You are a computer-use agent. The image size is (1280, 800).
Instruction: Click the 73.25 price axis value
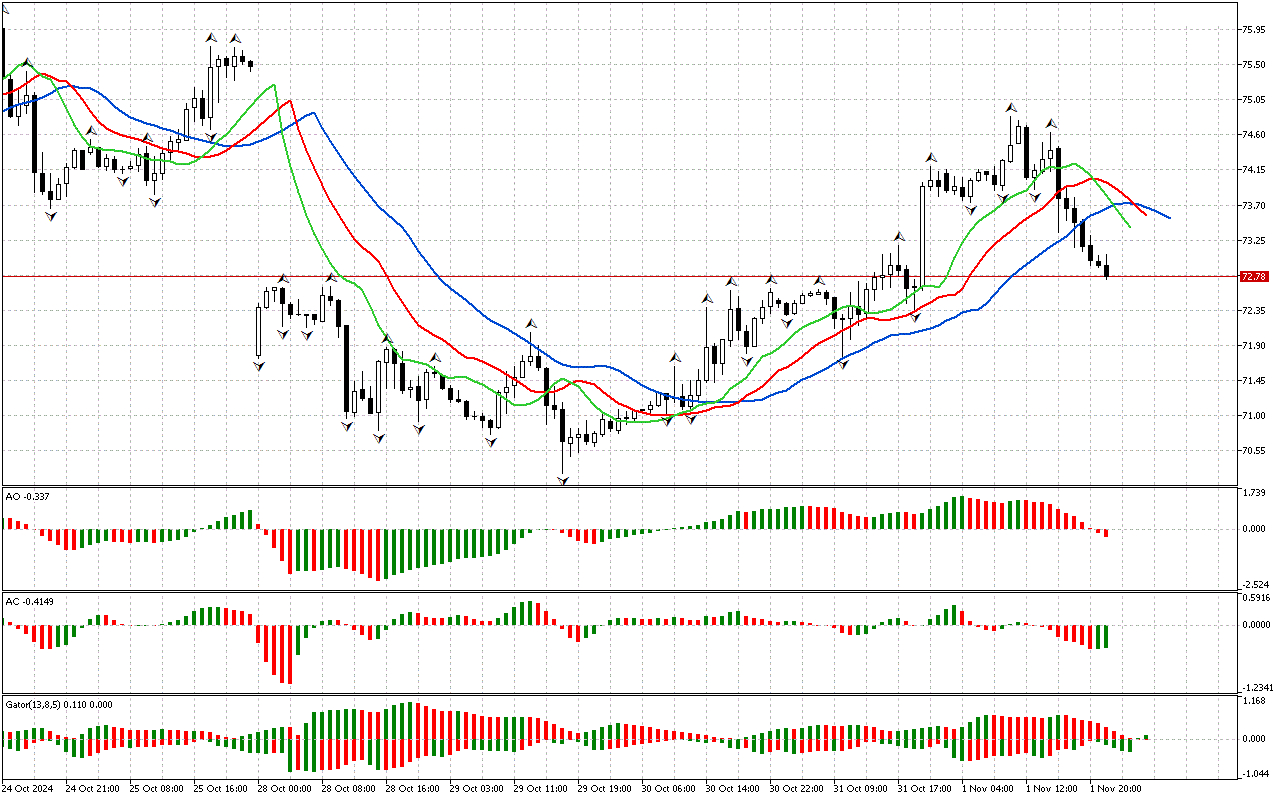pyautogui.click(x=1253, y=241)
